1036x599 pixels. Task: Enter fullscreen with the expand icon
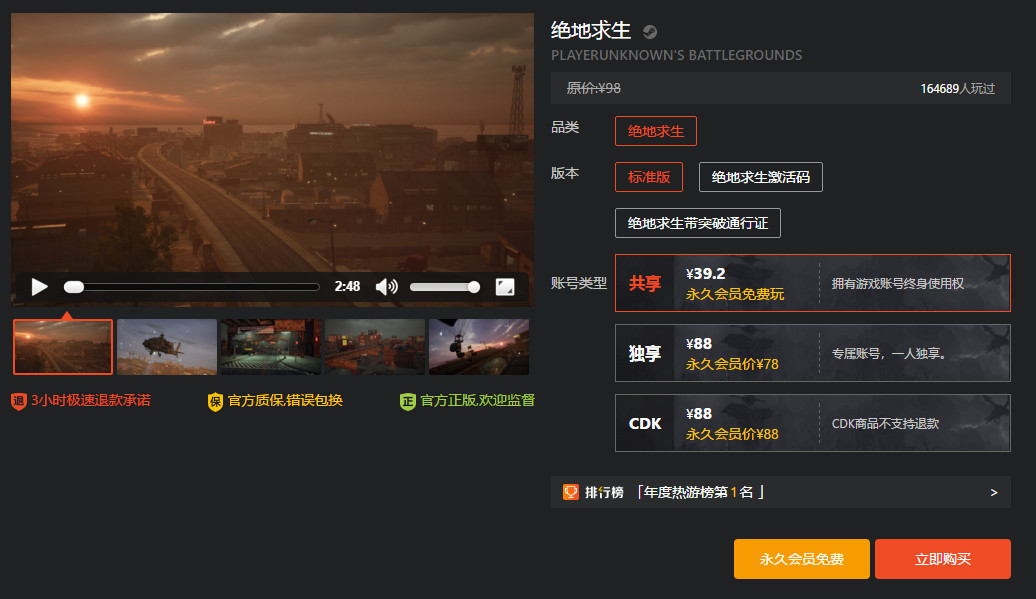(x=505, y=287)
